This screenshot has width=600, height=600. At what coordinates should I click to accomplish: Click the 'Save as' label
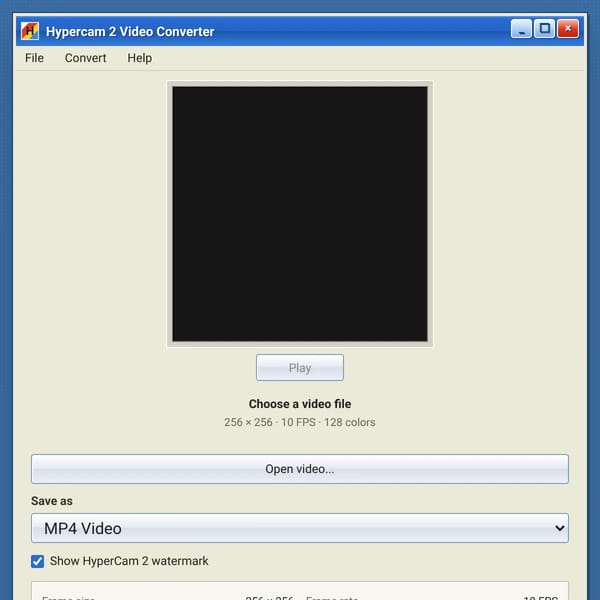(x=52, y=501)
